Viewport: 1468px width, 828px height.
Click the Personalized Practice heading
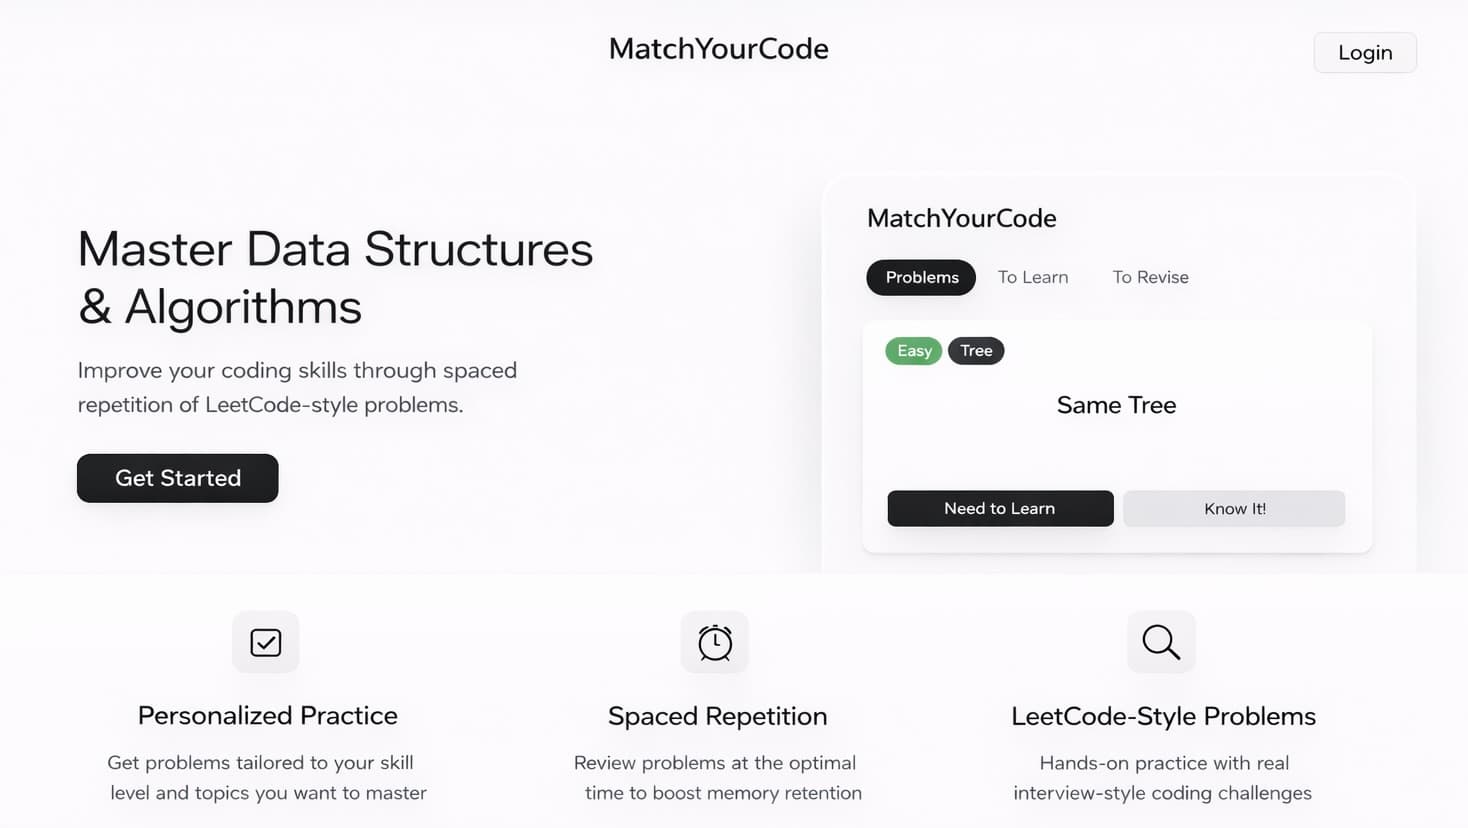click(266, 716)
